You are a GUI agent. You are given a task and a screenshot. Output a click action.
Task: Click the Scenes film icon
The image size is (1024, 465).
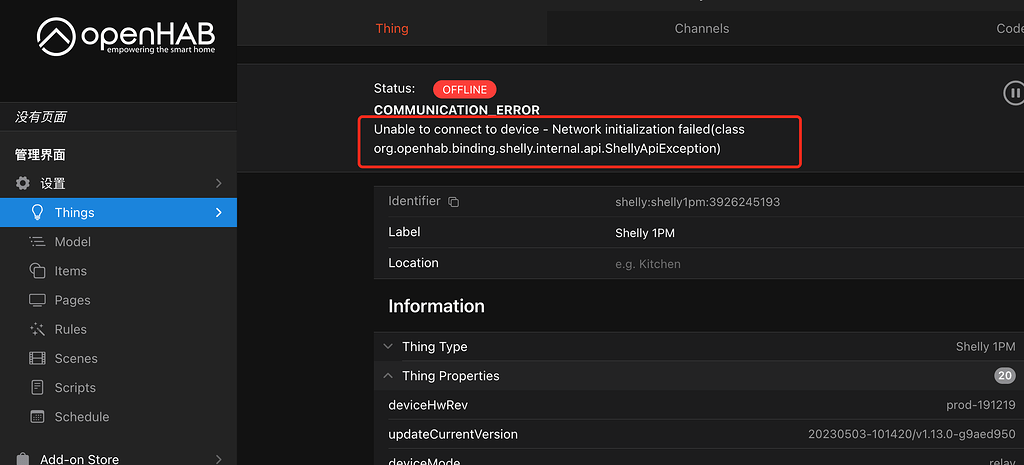38,358
